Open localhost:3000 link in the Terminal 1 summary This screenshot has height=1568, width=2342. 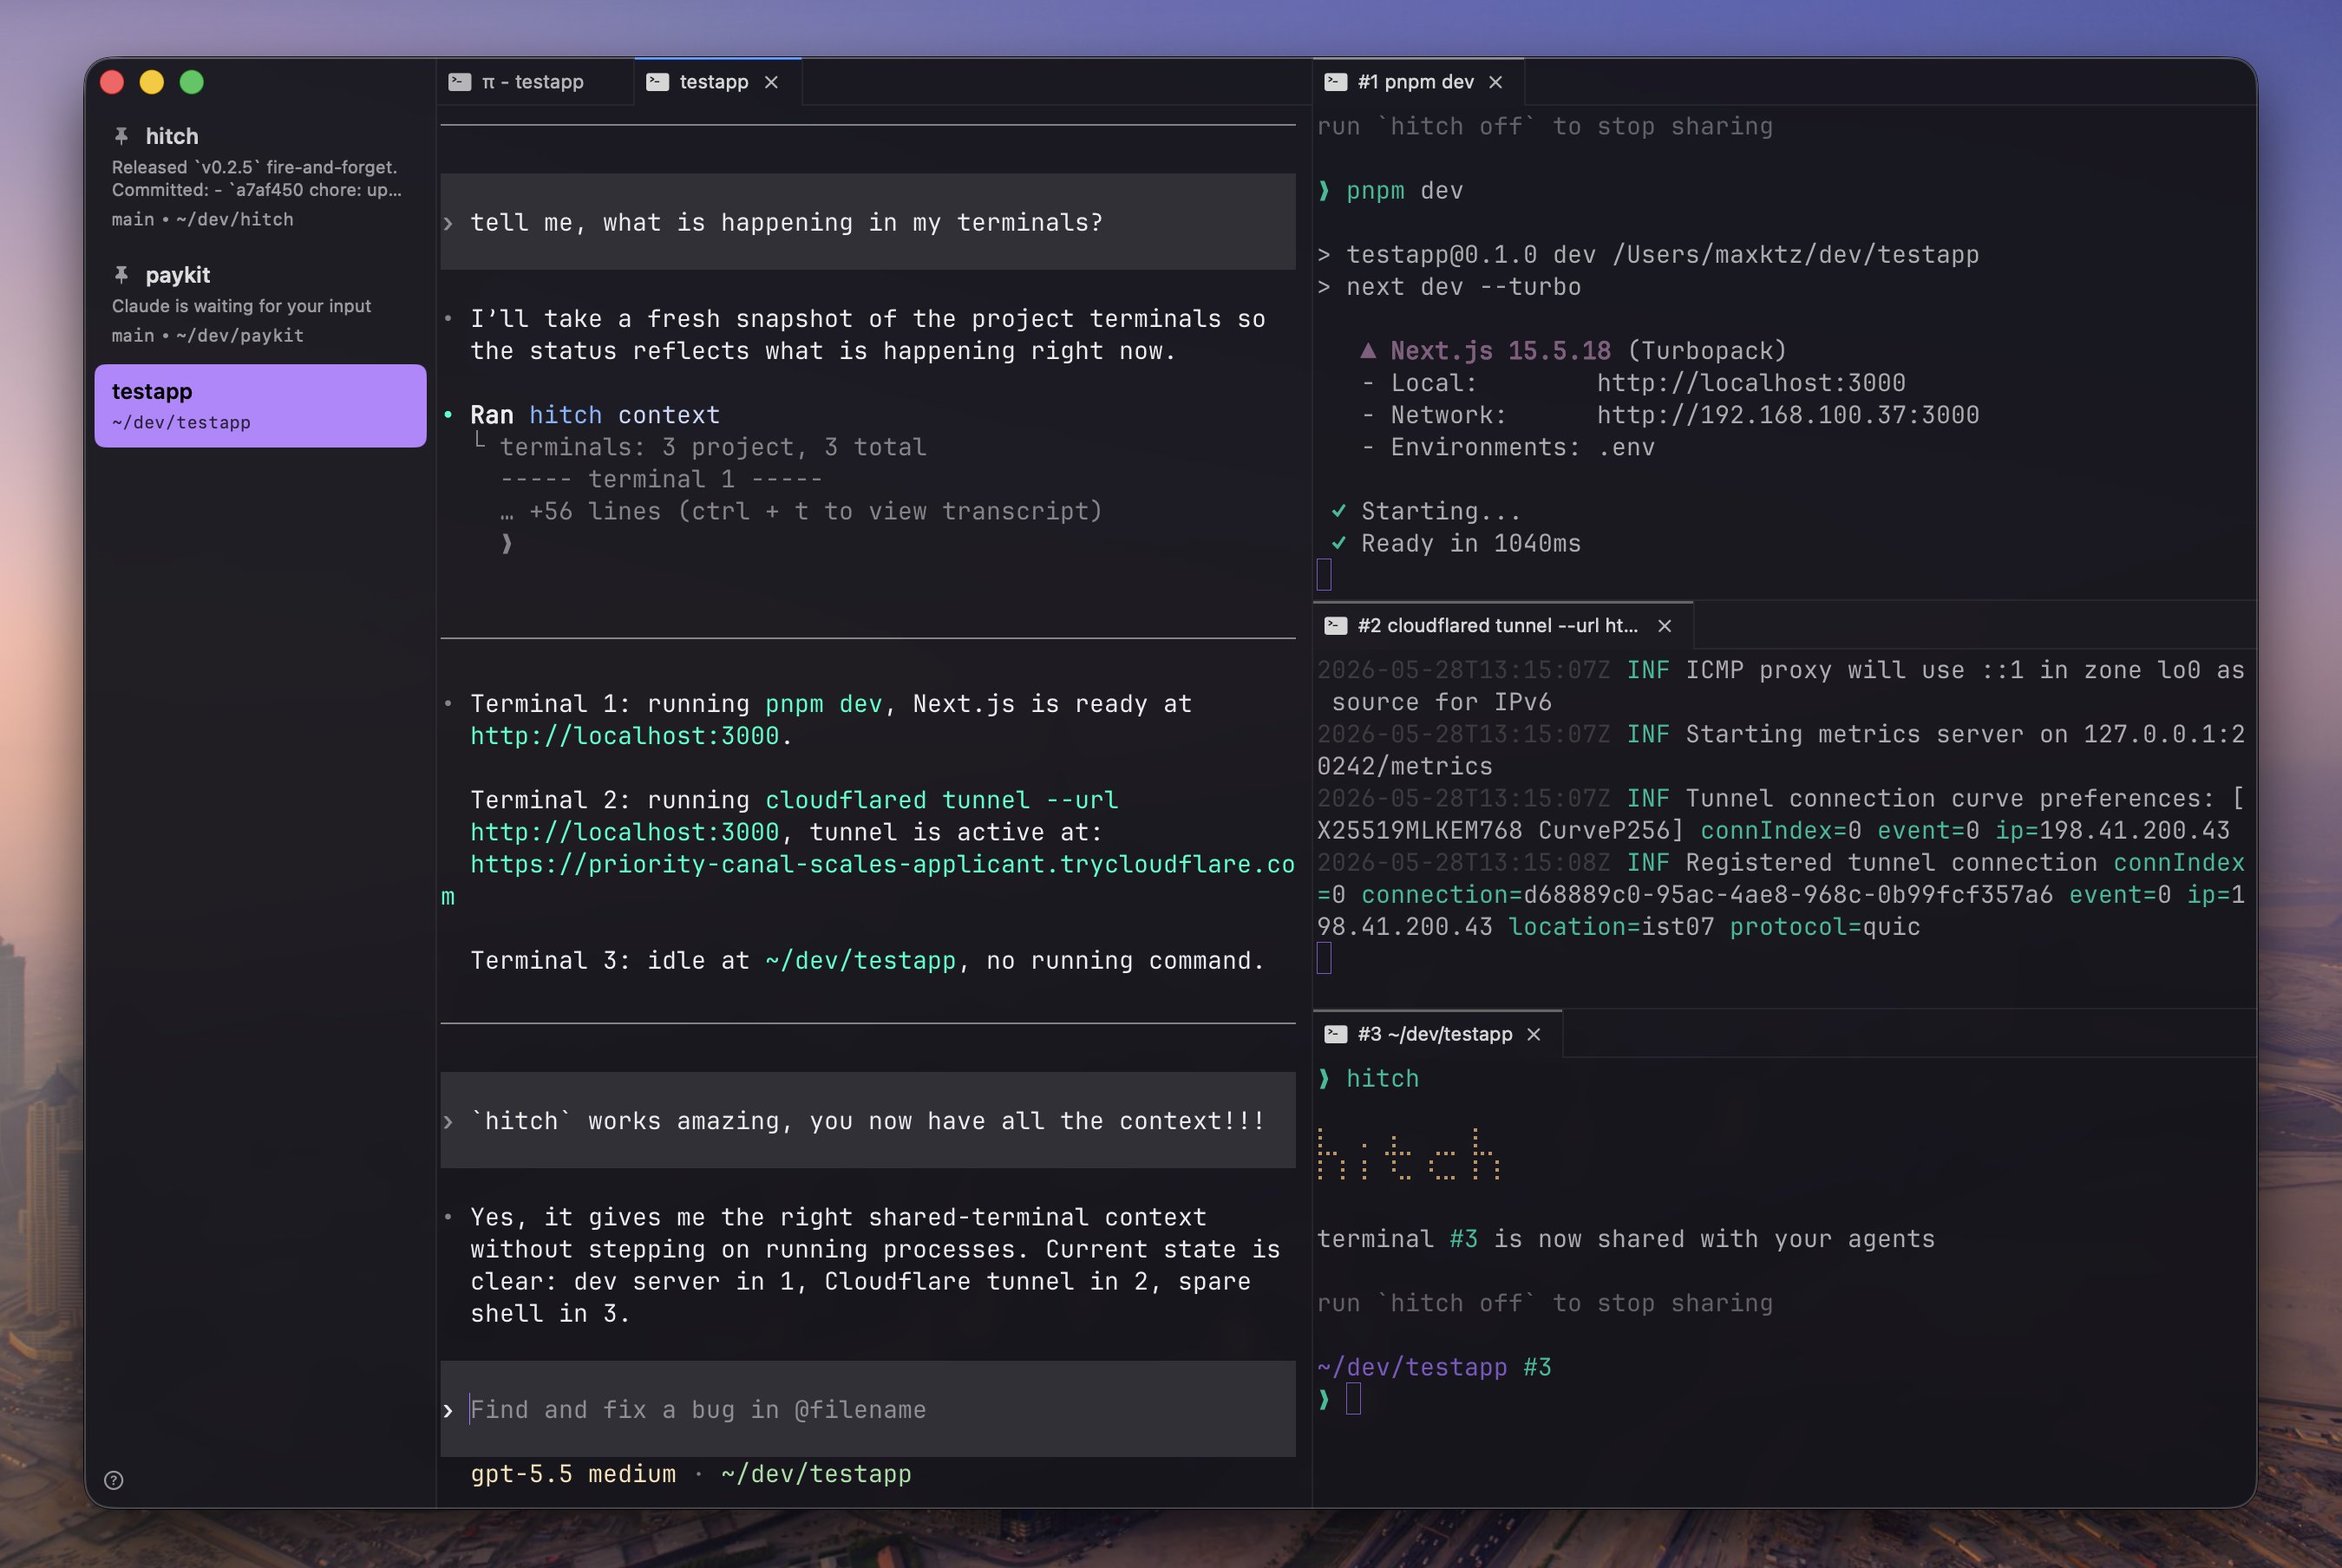625,736
